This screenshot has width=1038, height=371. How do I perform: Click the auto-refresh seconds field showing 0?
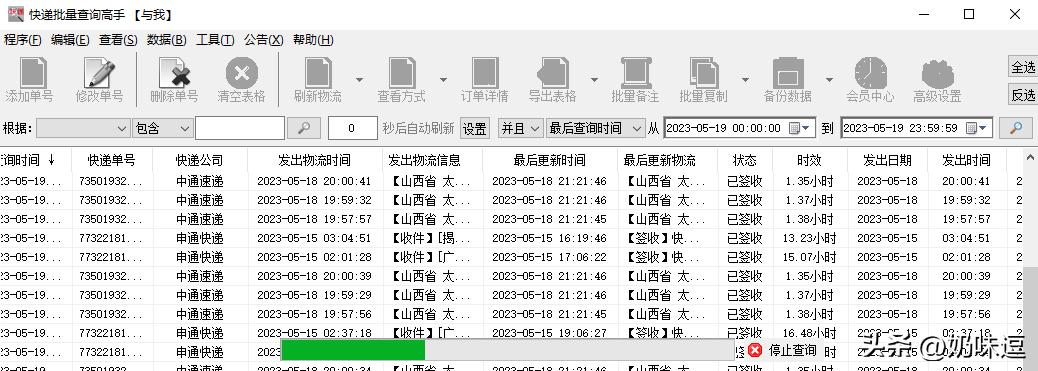click(352, 128)
